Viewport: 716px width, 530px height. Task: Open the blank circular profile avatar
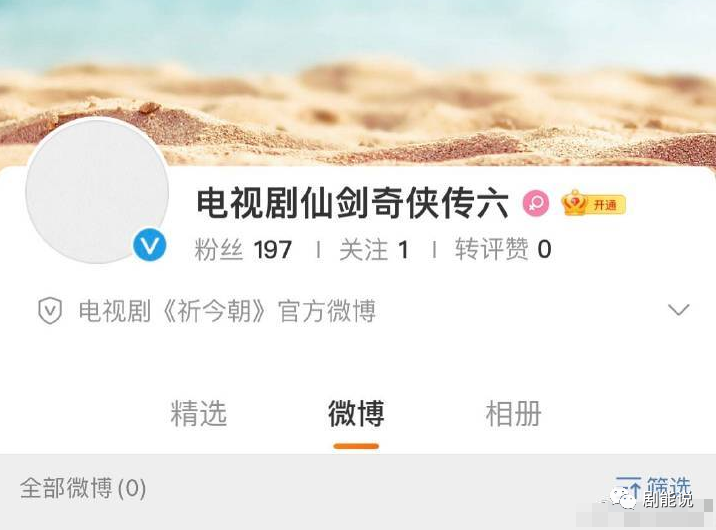[x=97, y=190]
